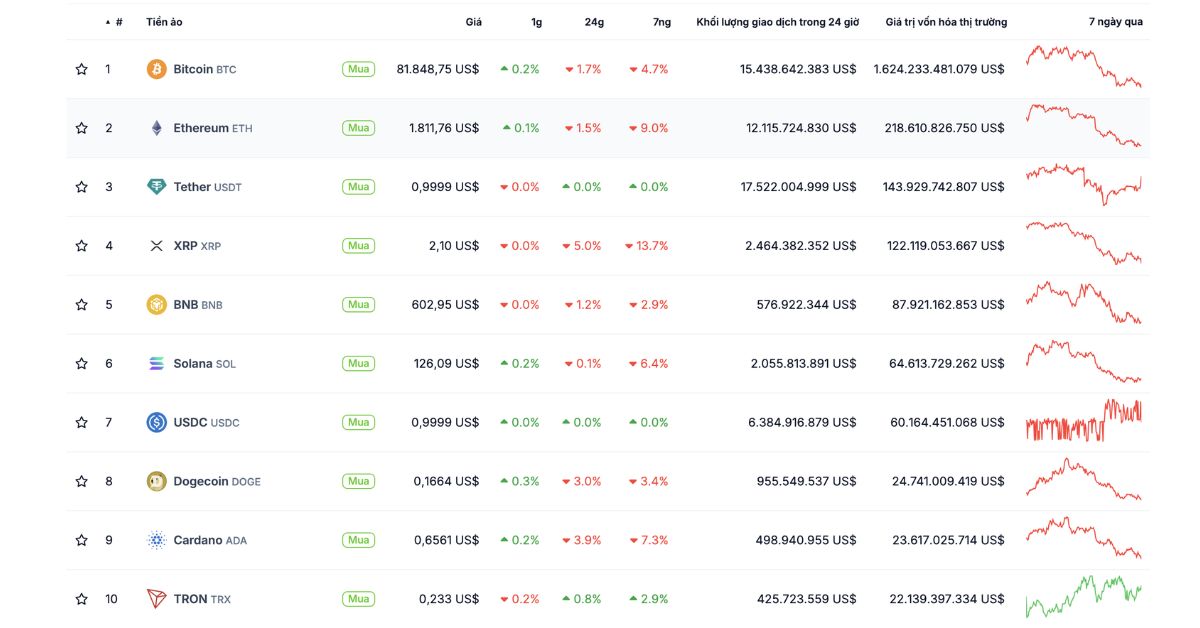Click the Ethereum diamond logo icon
This screenshot has height=628, width=1200.
pos(156,128)
